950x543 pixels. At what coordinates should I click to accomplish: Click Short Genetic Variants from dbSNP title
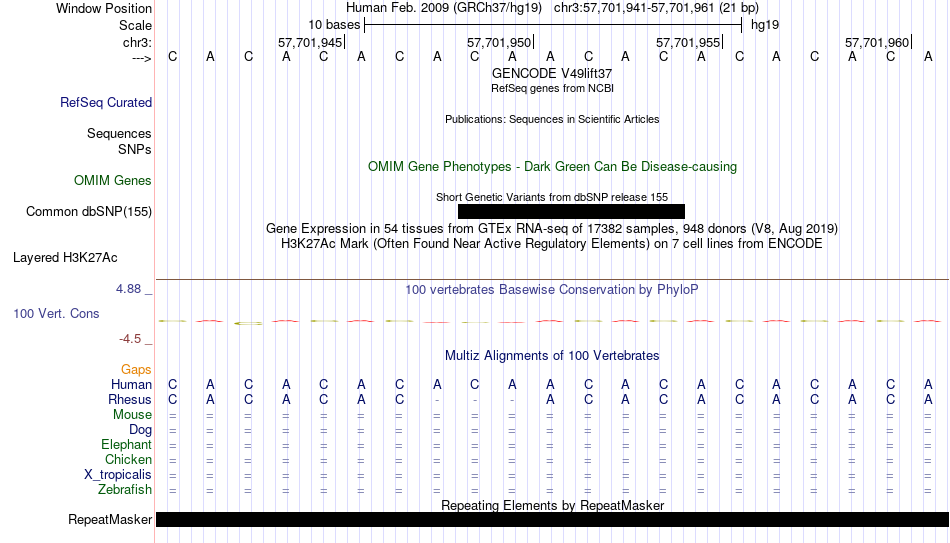point(552,198)
